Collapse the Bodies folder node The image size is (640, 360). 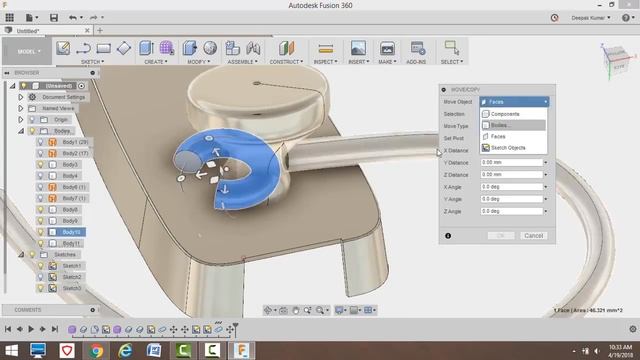click(x=20, y=131)
